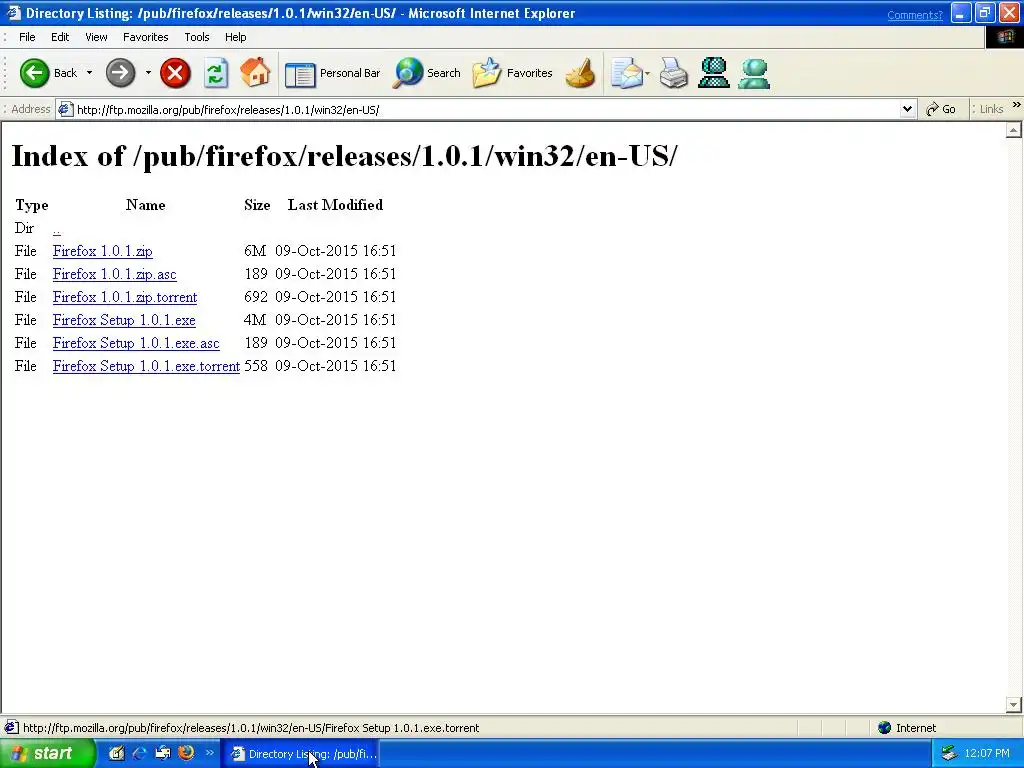
Task: Open Forward button history dropdown arrow
Action: click(x=148, y=72)
